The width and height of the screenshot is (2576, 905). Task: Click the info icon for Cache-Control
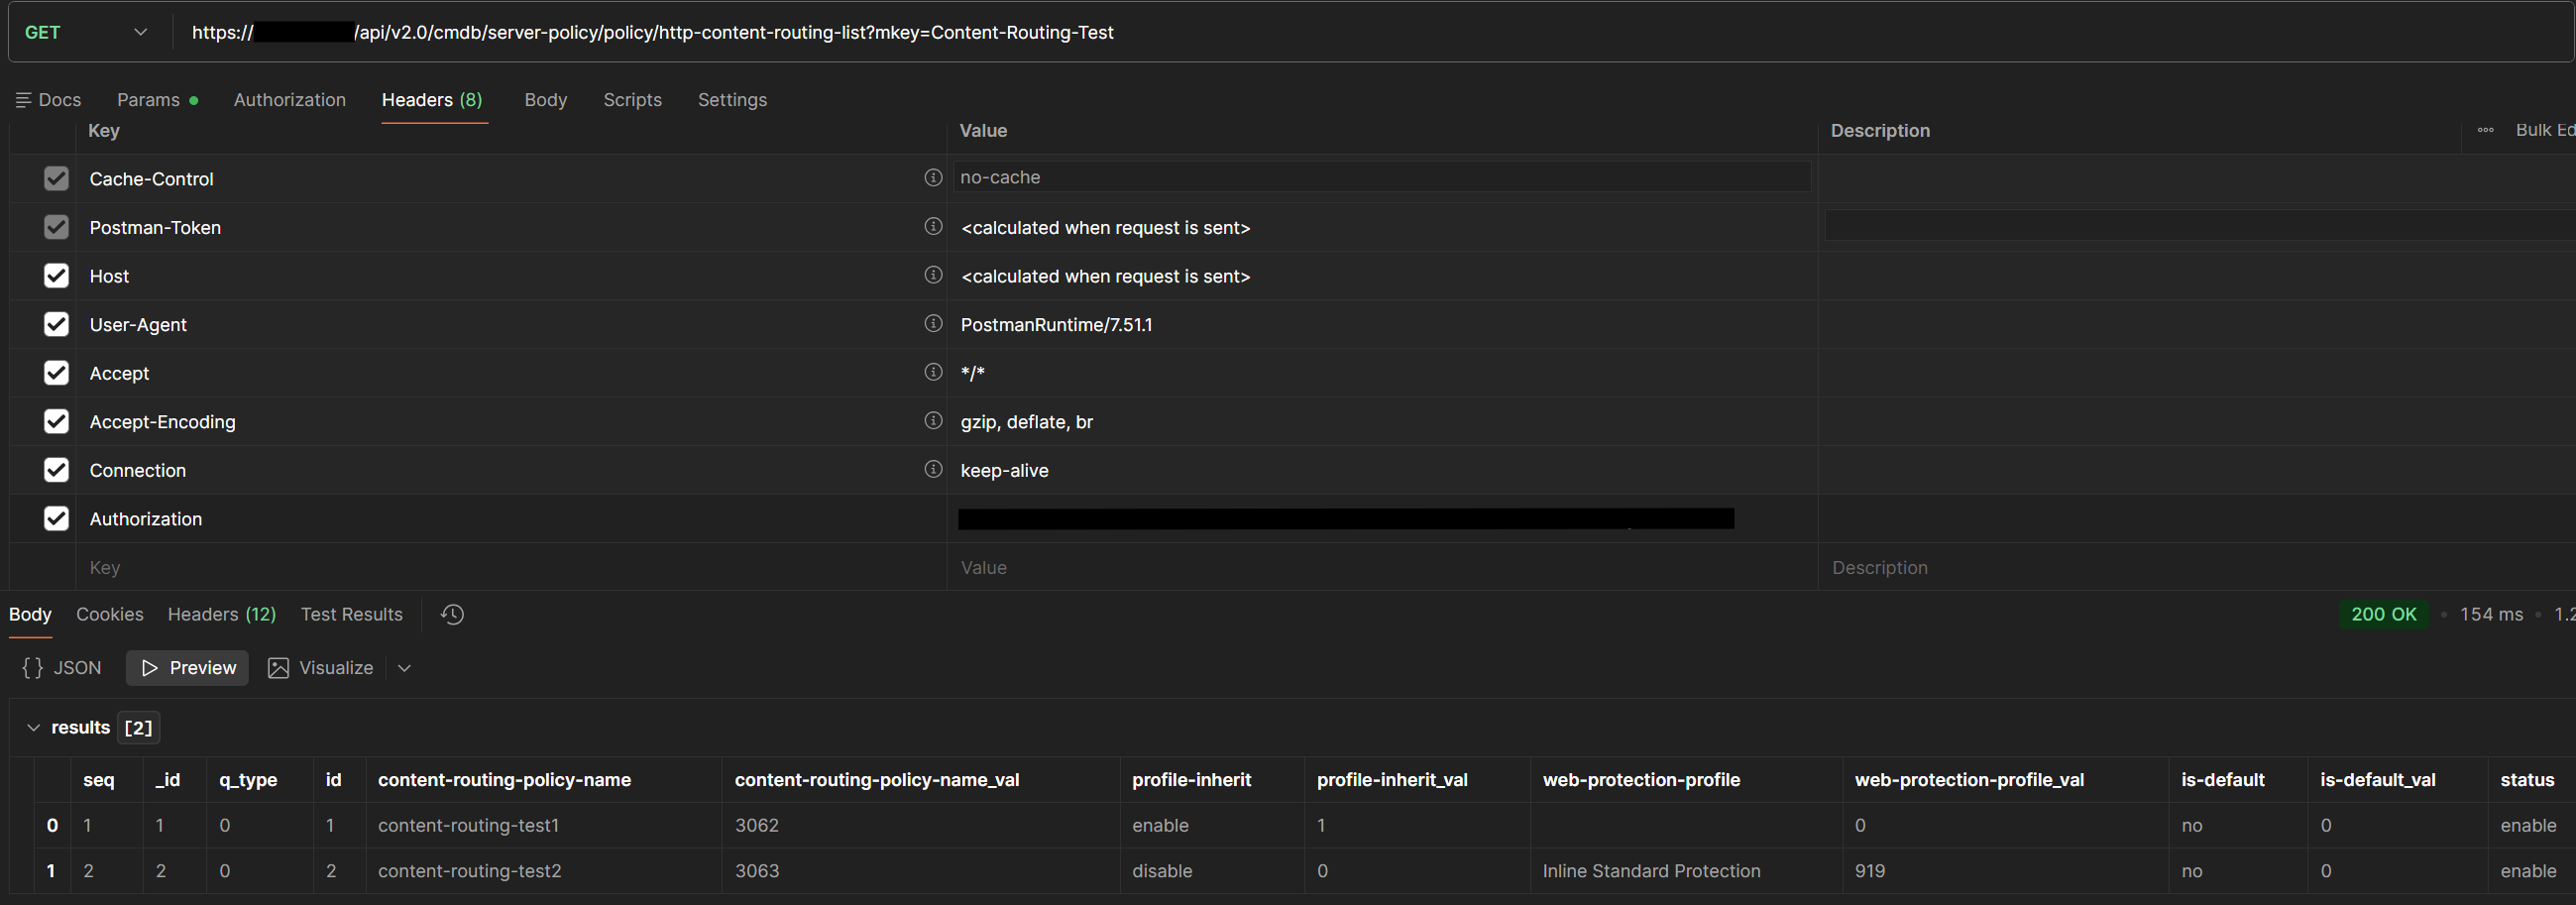pyautogui.click(x=933, y=177)
